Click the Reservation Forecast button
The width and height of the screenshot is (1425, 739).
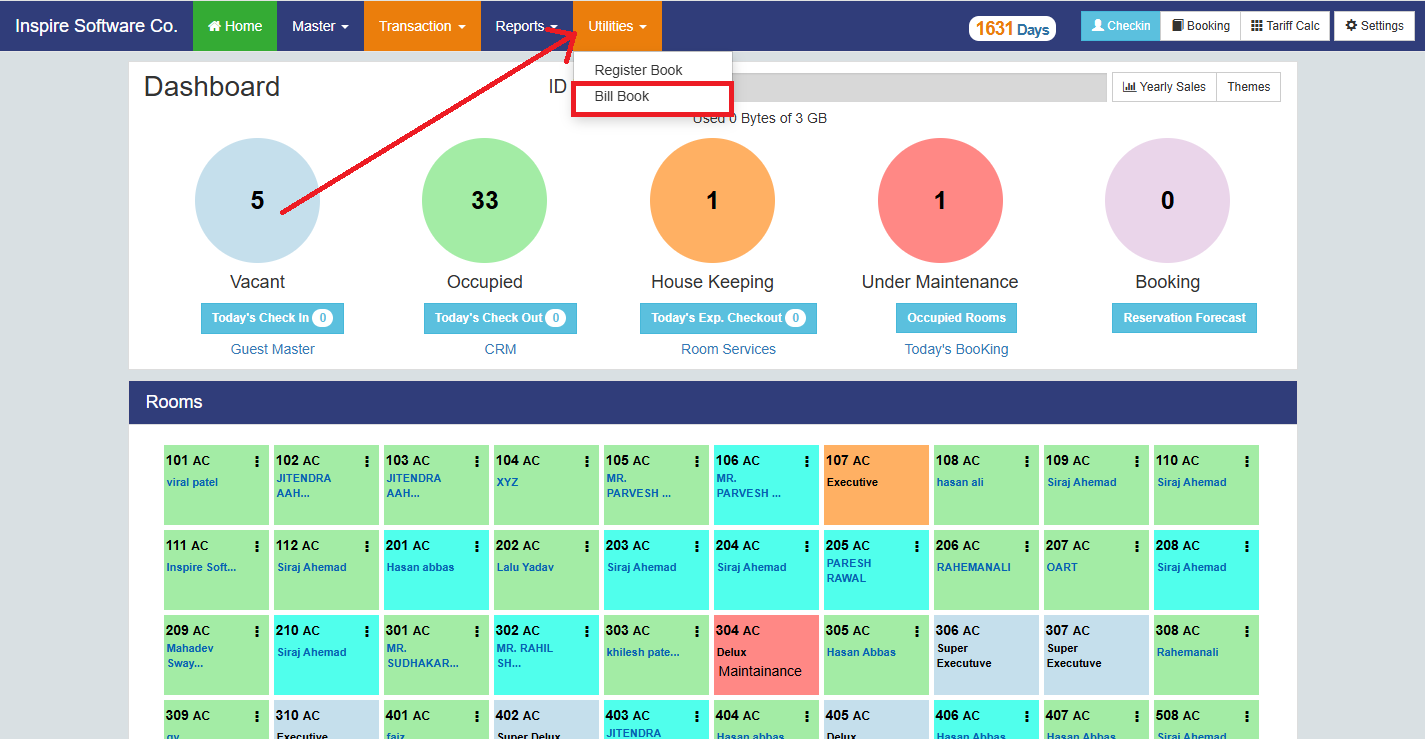point(1184,318)
